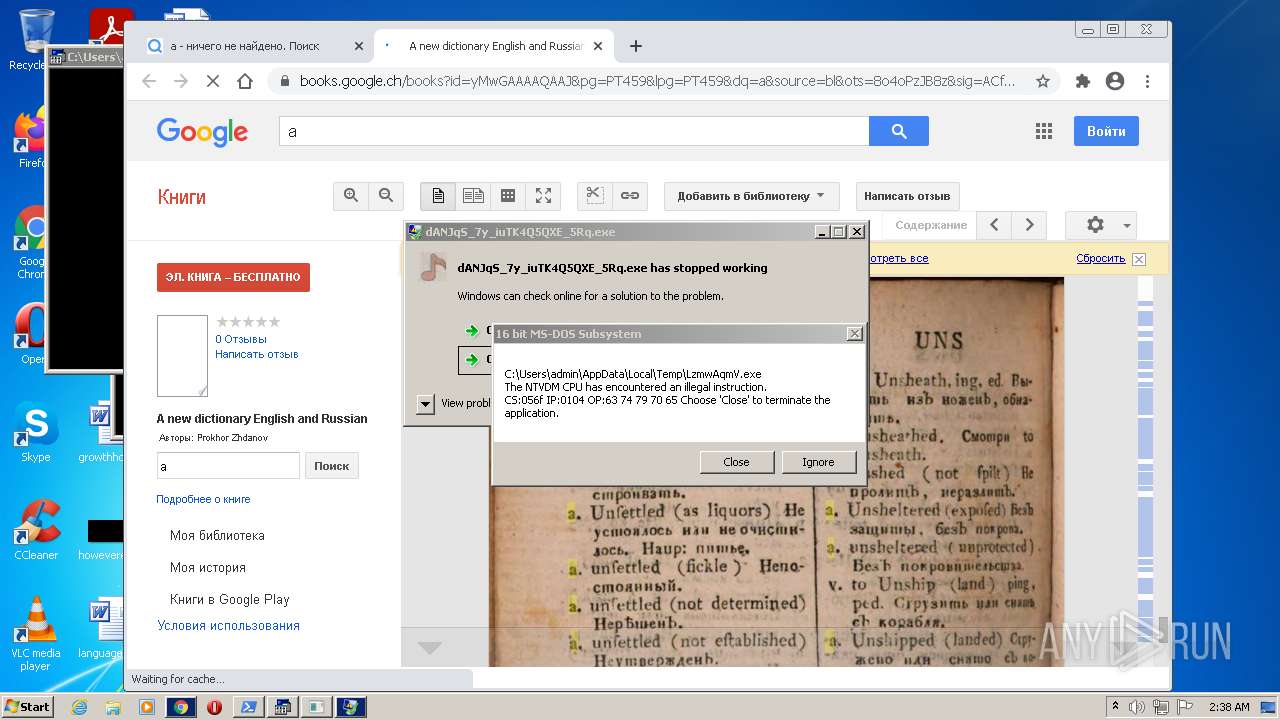
Task: Bookmark this page with star icon
Action: (x=1043, y=81)
